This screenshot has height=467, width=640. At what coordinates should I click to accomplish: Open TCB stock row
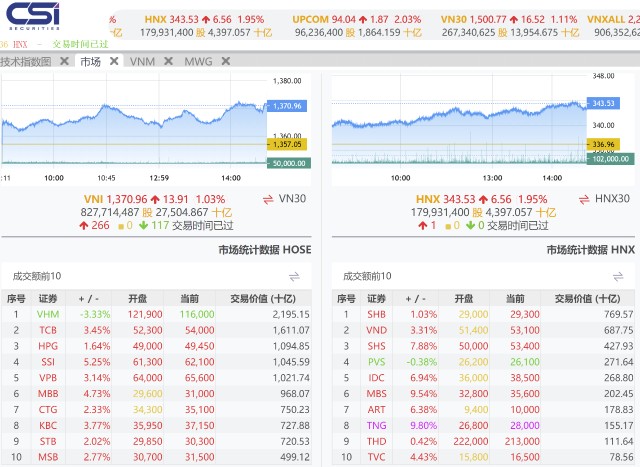click(x=156, y=330)
